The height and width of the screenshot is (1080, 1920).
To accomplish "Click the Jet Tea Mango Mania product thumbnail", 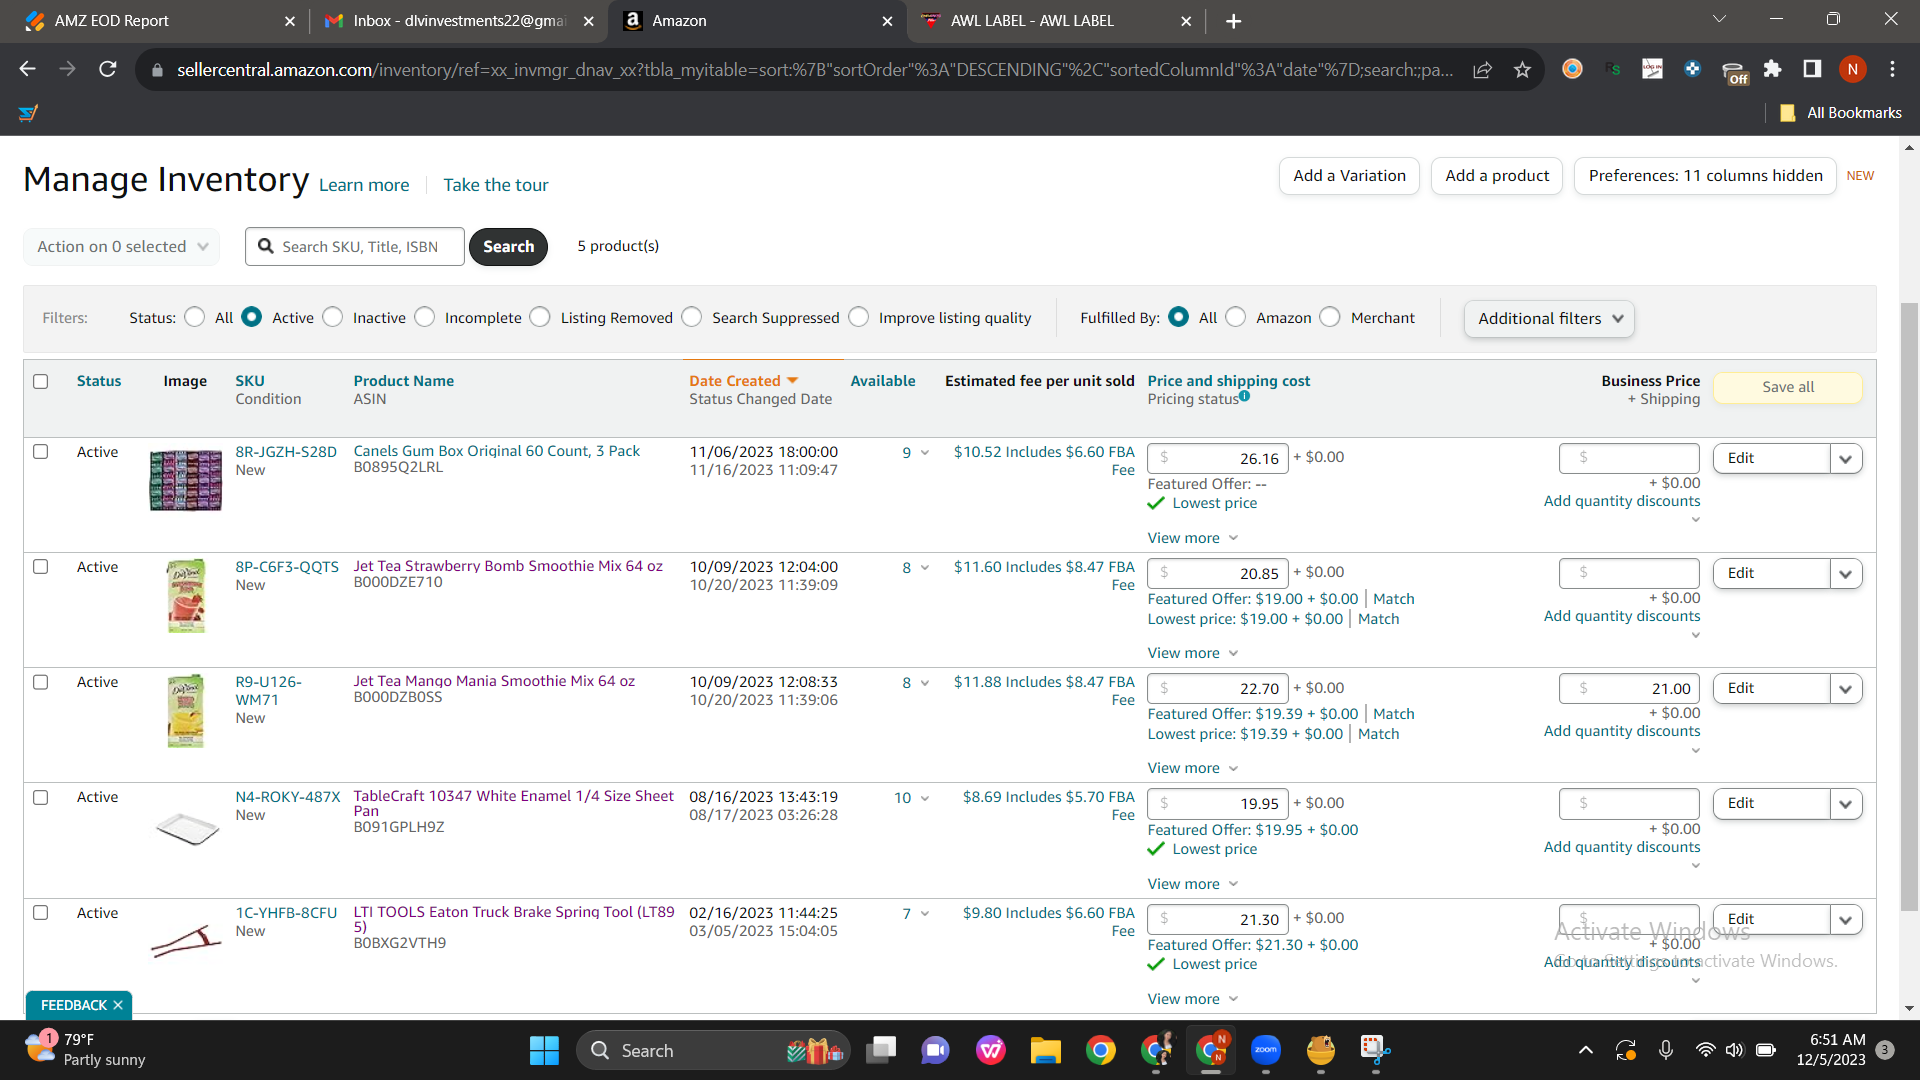I will pyautogui.click(x=186, y=711).
